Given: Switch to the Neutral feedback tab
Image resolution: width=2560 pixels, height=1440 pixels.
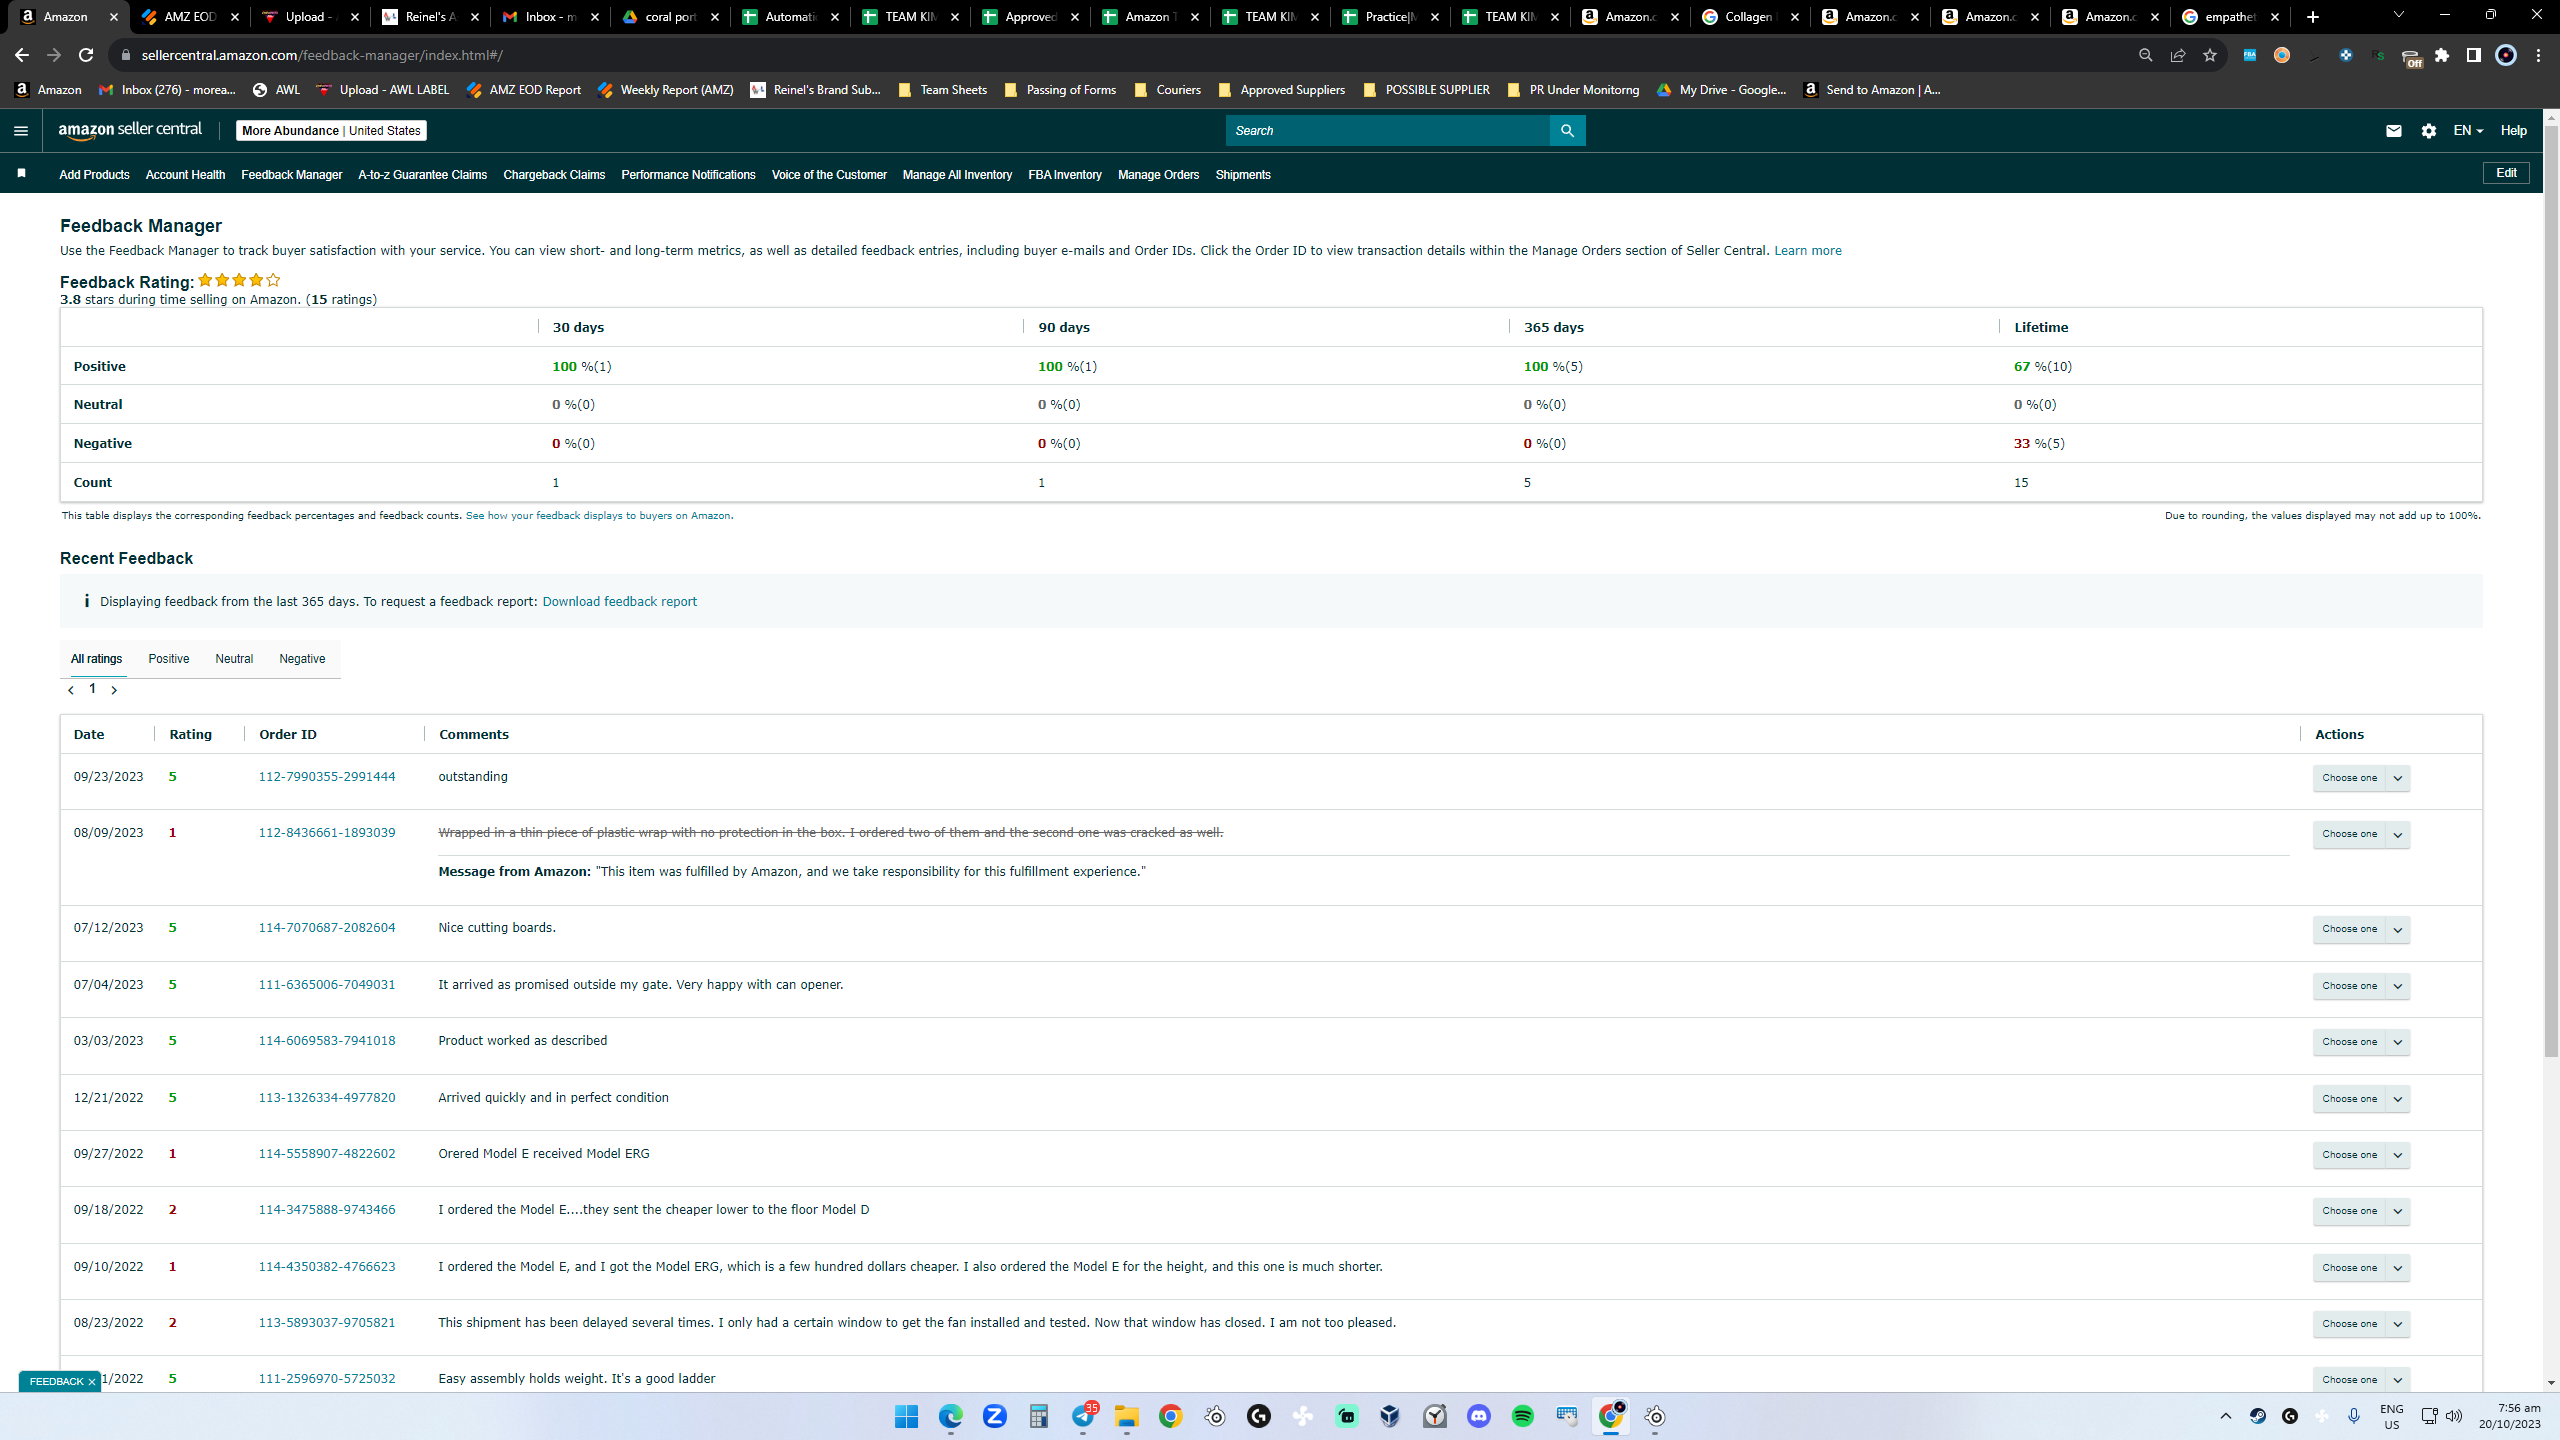Looking at the screenshot, I should pyautogui.click(x=234, y=659).
